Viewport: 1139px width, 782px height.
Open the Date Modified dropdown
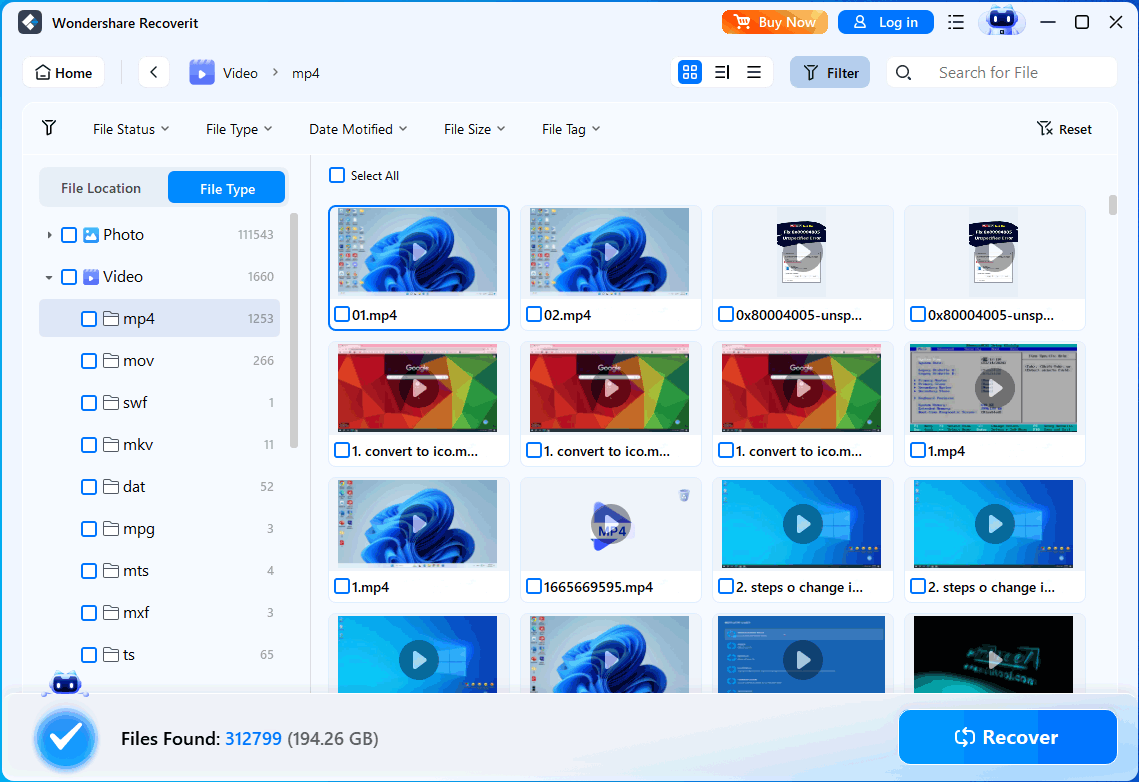tap(358, 129)
